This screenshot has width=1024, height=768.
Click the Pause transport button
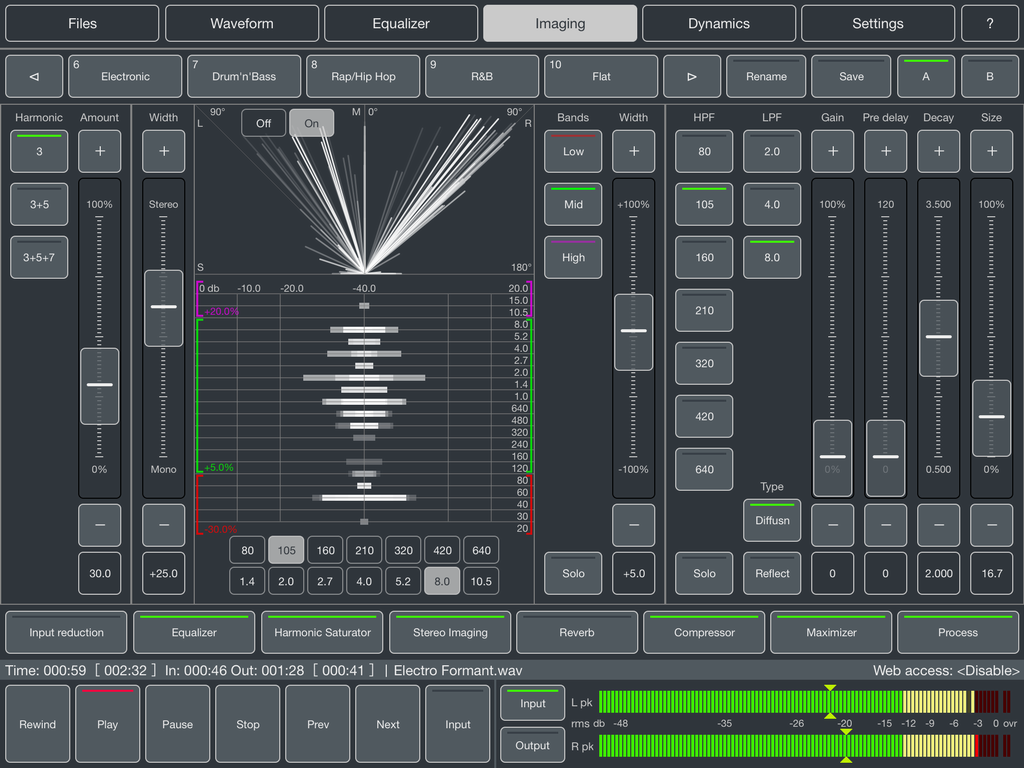click(x=178, y=724)
